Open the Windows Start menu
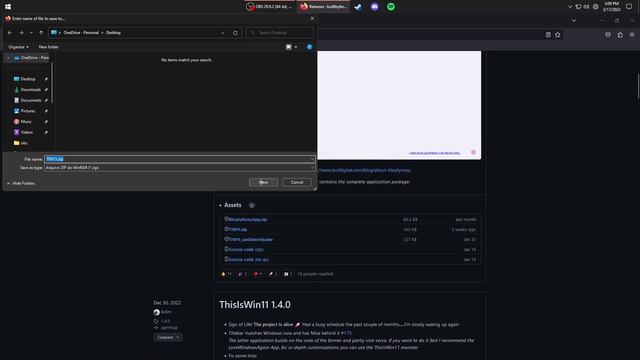Viewport: 640px width, 360px height. (x=8, y=7)
